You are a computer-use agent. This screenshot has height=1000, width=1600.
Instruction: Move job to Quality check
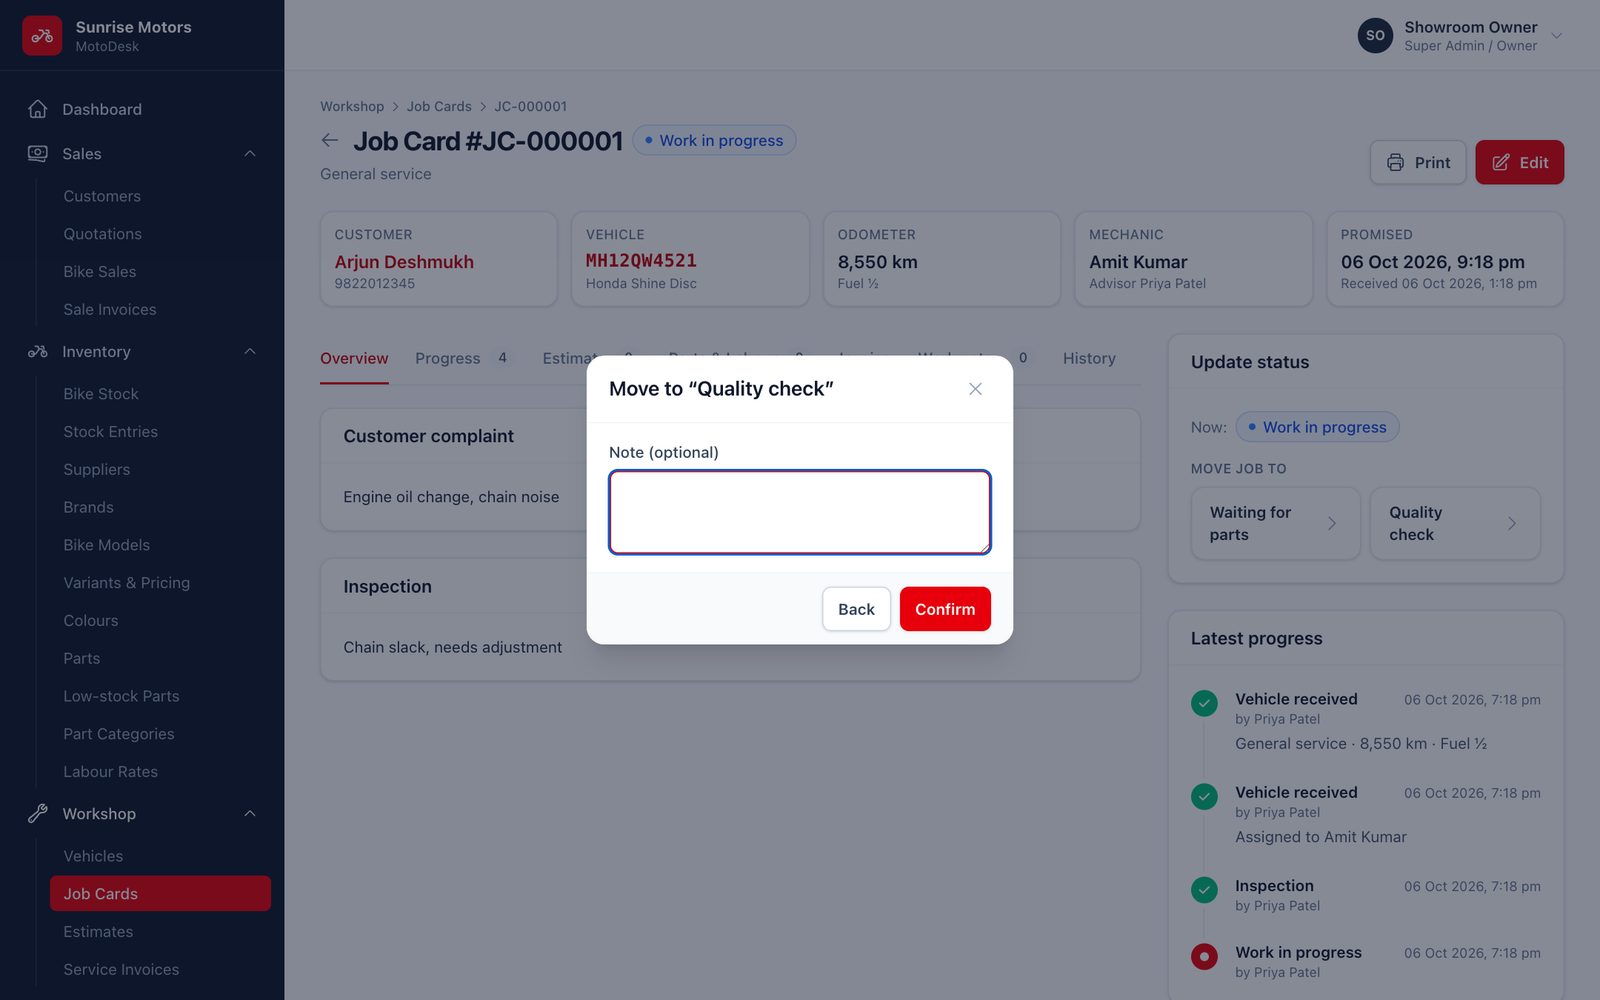[1455, 523]
